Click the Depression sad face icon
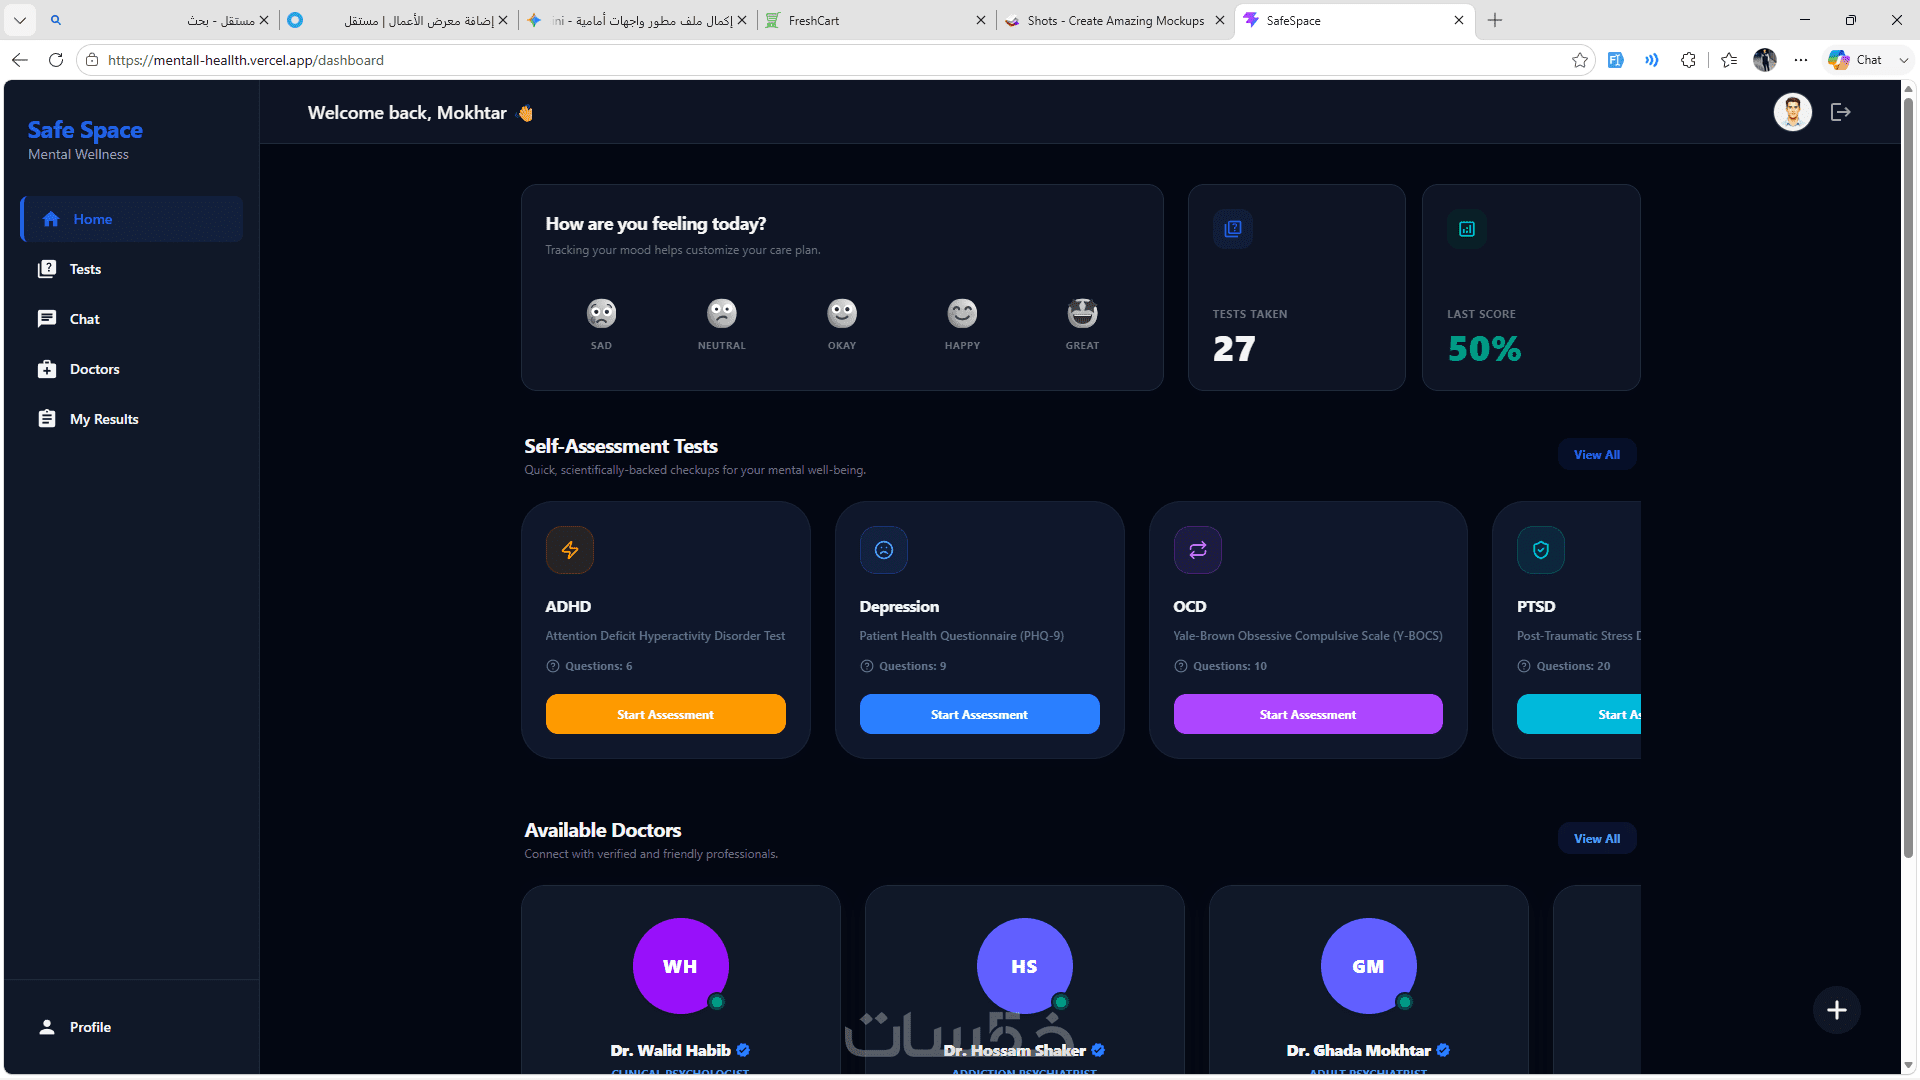1920x1080 pixels. [x=884, y=550]
